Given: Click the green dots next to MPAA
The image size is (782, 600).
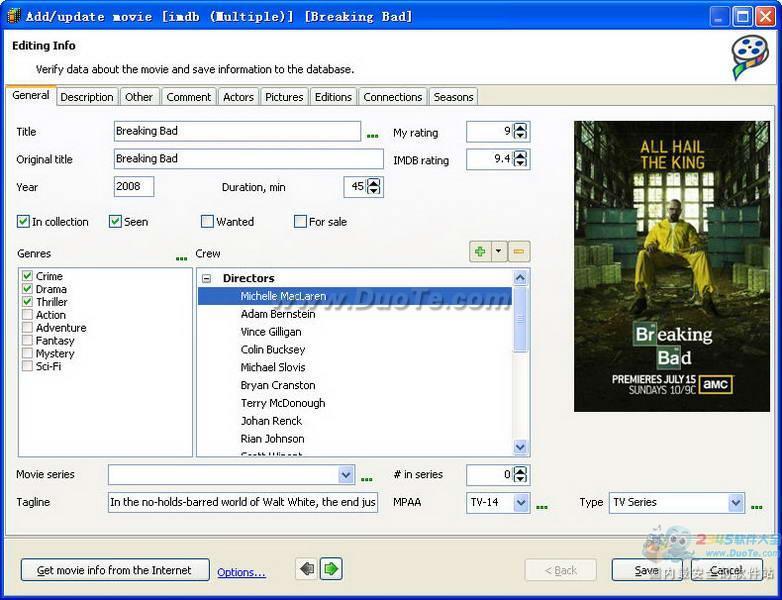Looking at the screenshot, I should tap(542, 507).
